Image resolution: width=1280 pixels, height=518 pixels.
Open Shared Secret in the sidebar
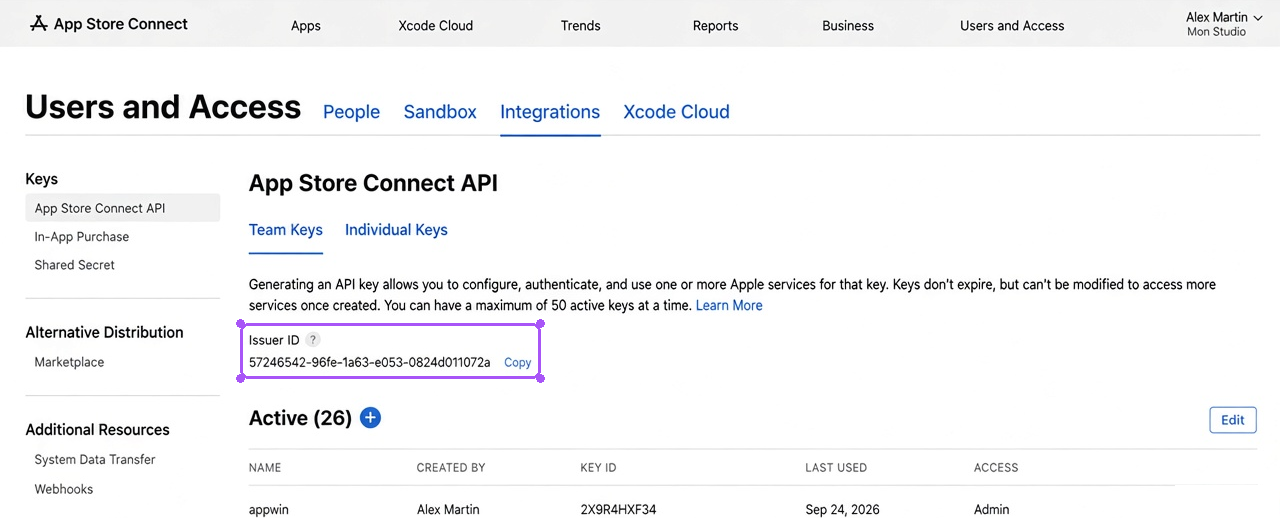[75, 265]
